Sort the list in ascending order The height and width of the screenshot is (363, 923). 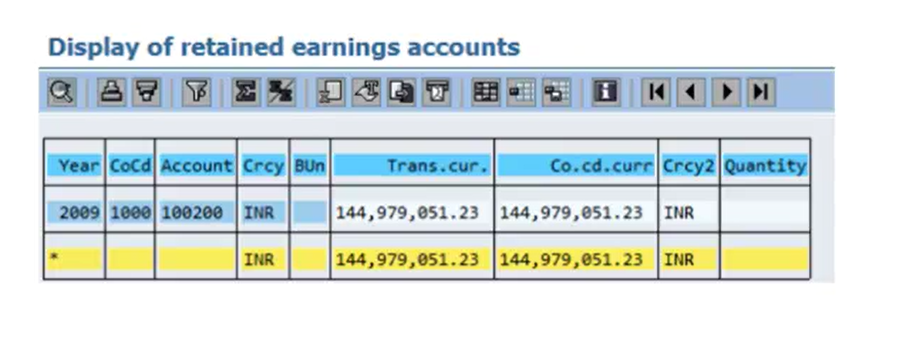[111, 92]
